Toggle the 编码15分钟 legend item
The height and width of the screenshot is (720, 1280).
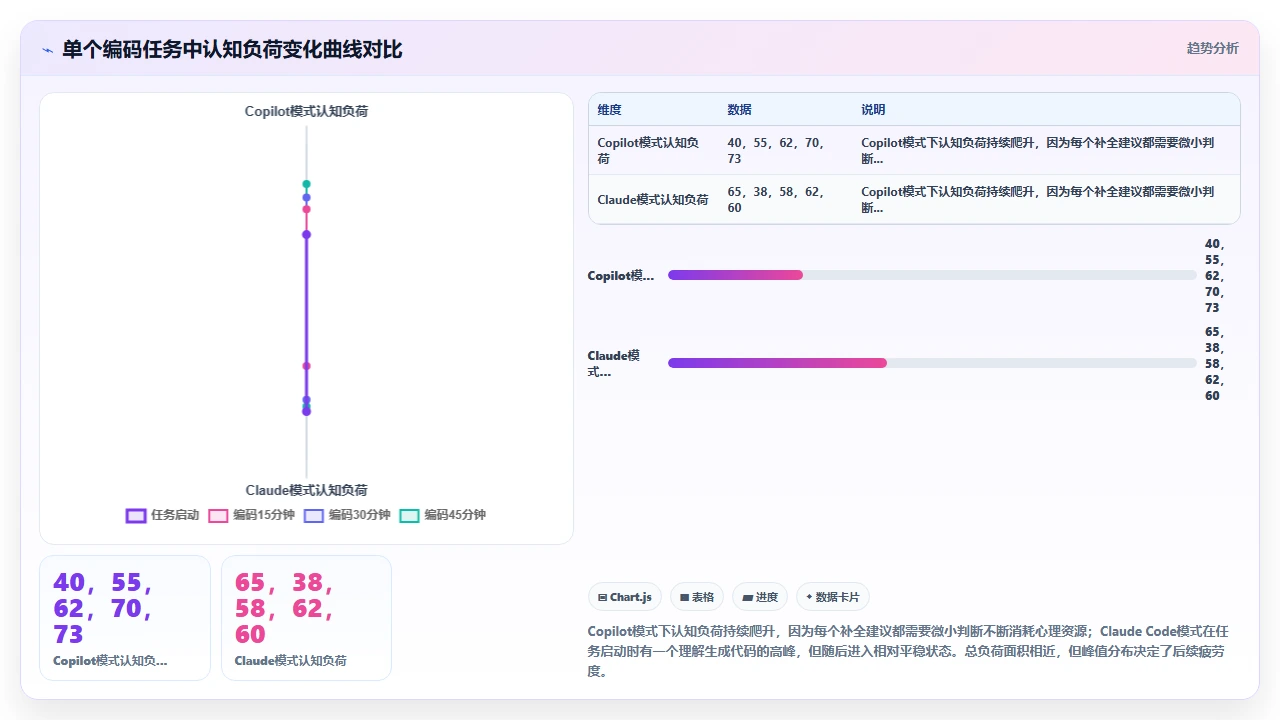251,515
